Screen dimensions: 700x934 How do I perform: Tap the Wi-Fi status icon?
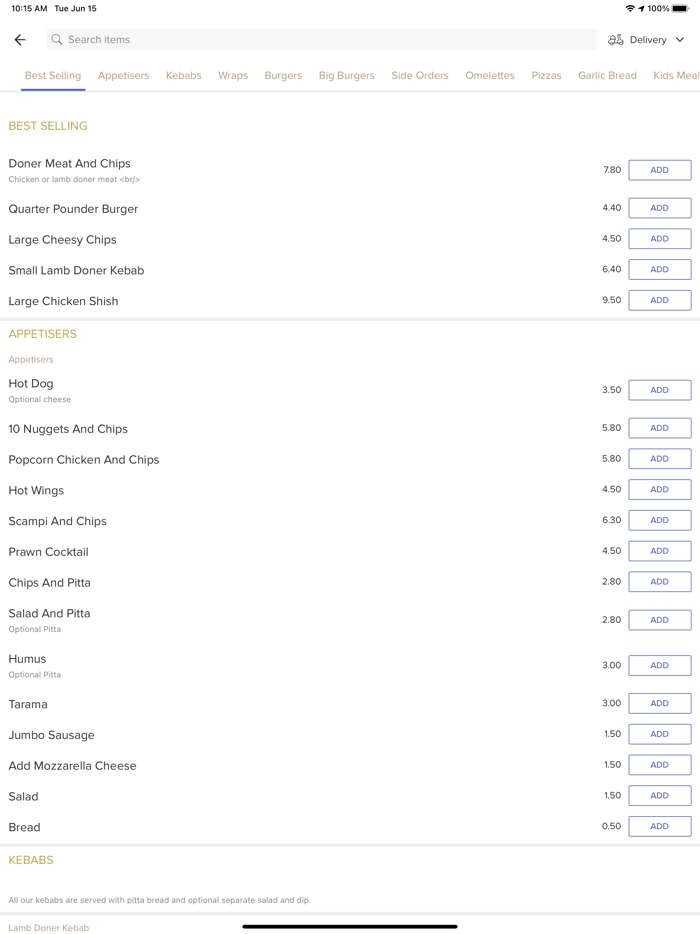pyautogui.click(x=630, y=9)
